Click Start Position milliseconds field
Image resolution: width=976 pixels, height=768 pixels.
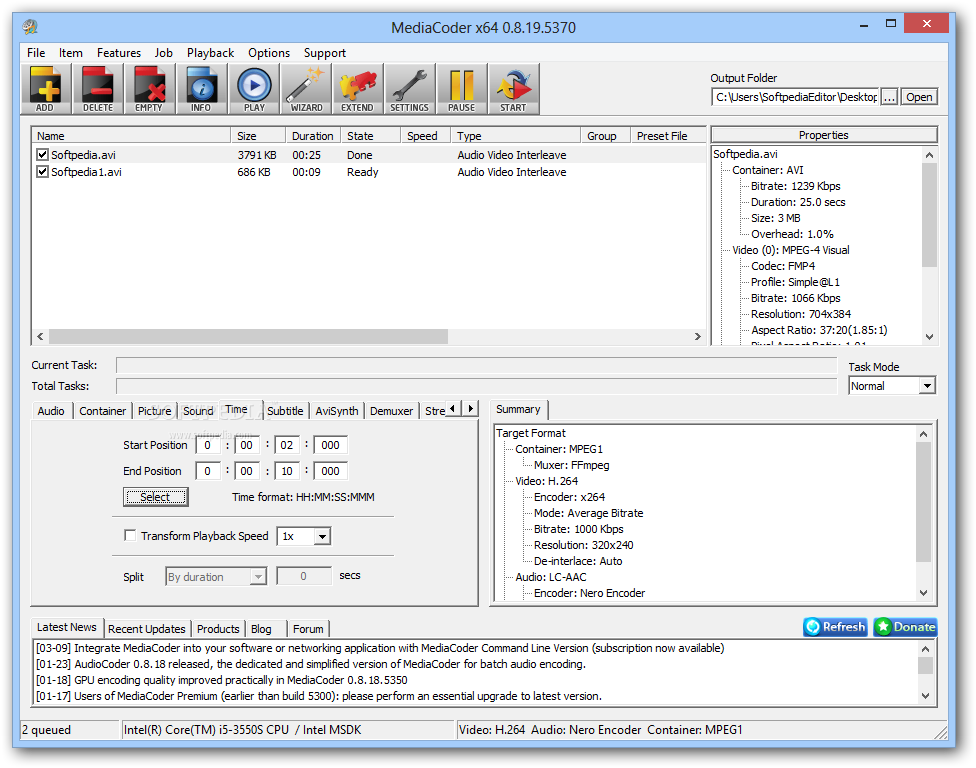click(x=331, y=445)
